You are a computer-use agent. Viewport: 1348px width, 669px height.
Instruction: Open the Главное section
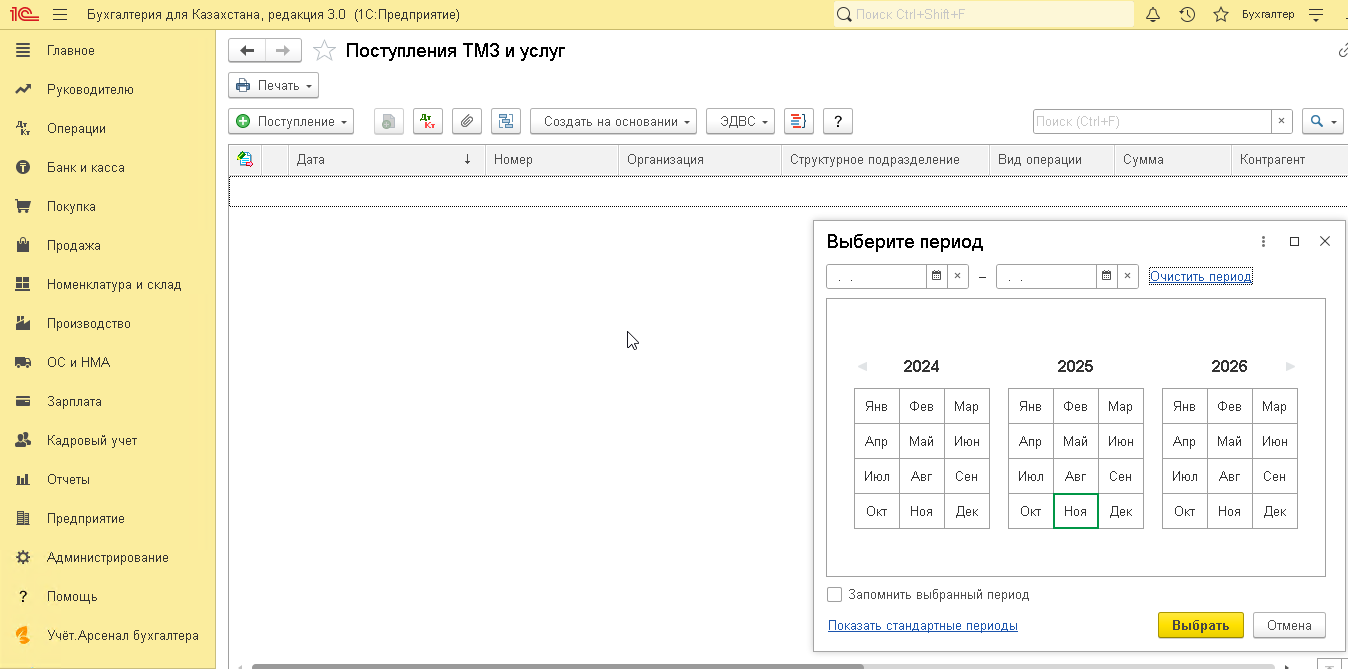[108, 51]
